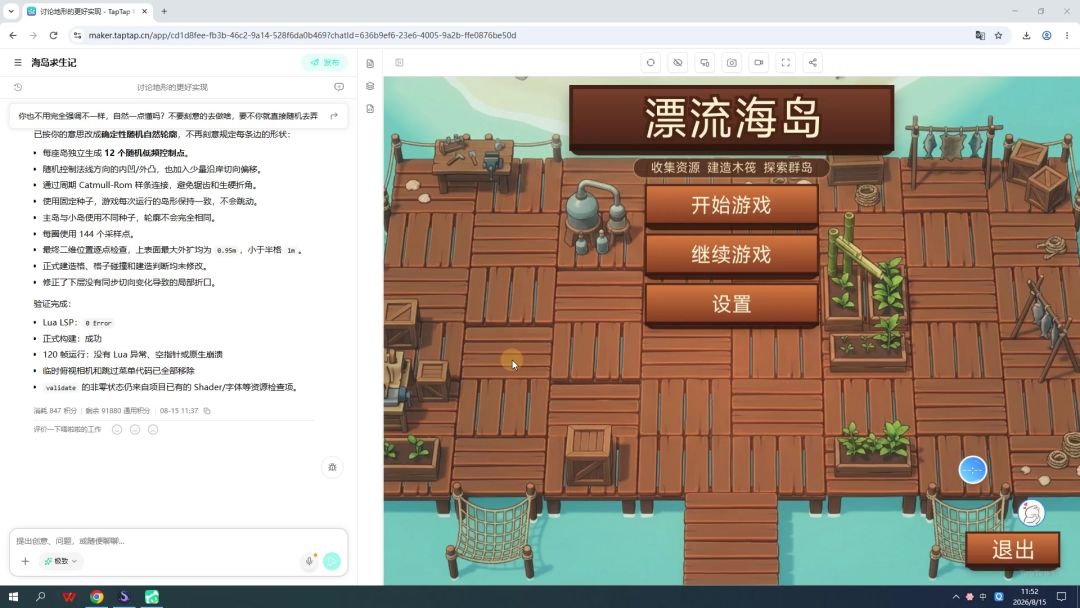Click the mascot avatar icon above 退出
The image size is (1080, 608).
1031,513
